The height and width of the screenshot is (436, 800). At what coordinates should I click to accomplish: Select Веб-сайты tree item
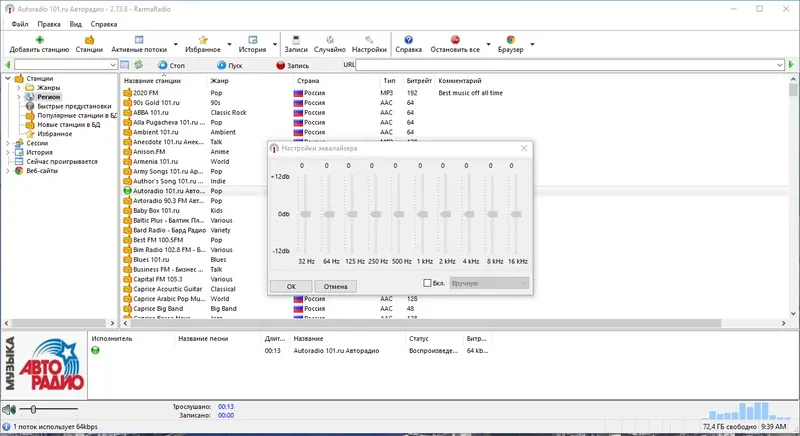42,170
